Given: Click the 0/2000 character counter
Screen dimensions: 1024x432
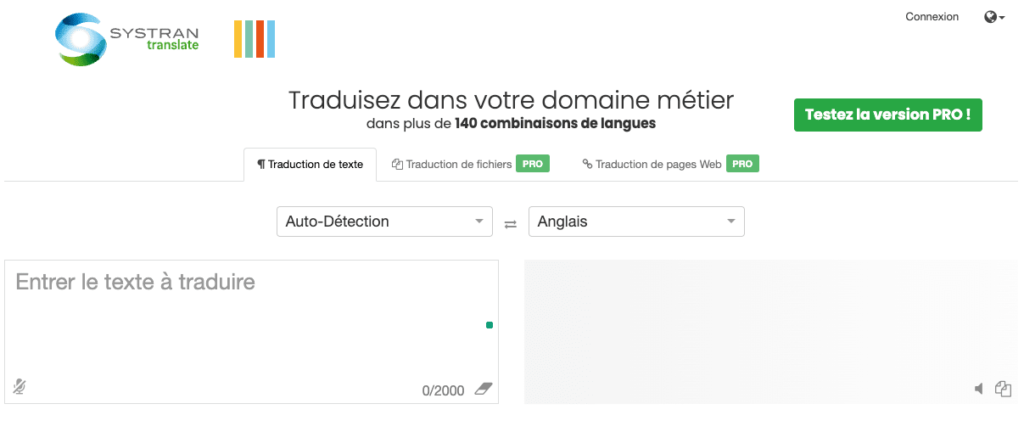Looking at the screenshot, I should tap(443, 391).
